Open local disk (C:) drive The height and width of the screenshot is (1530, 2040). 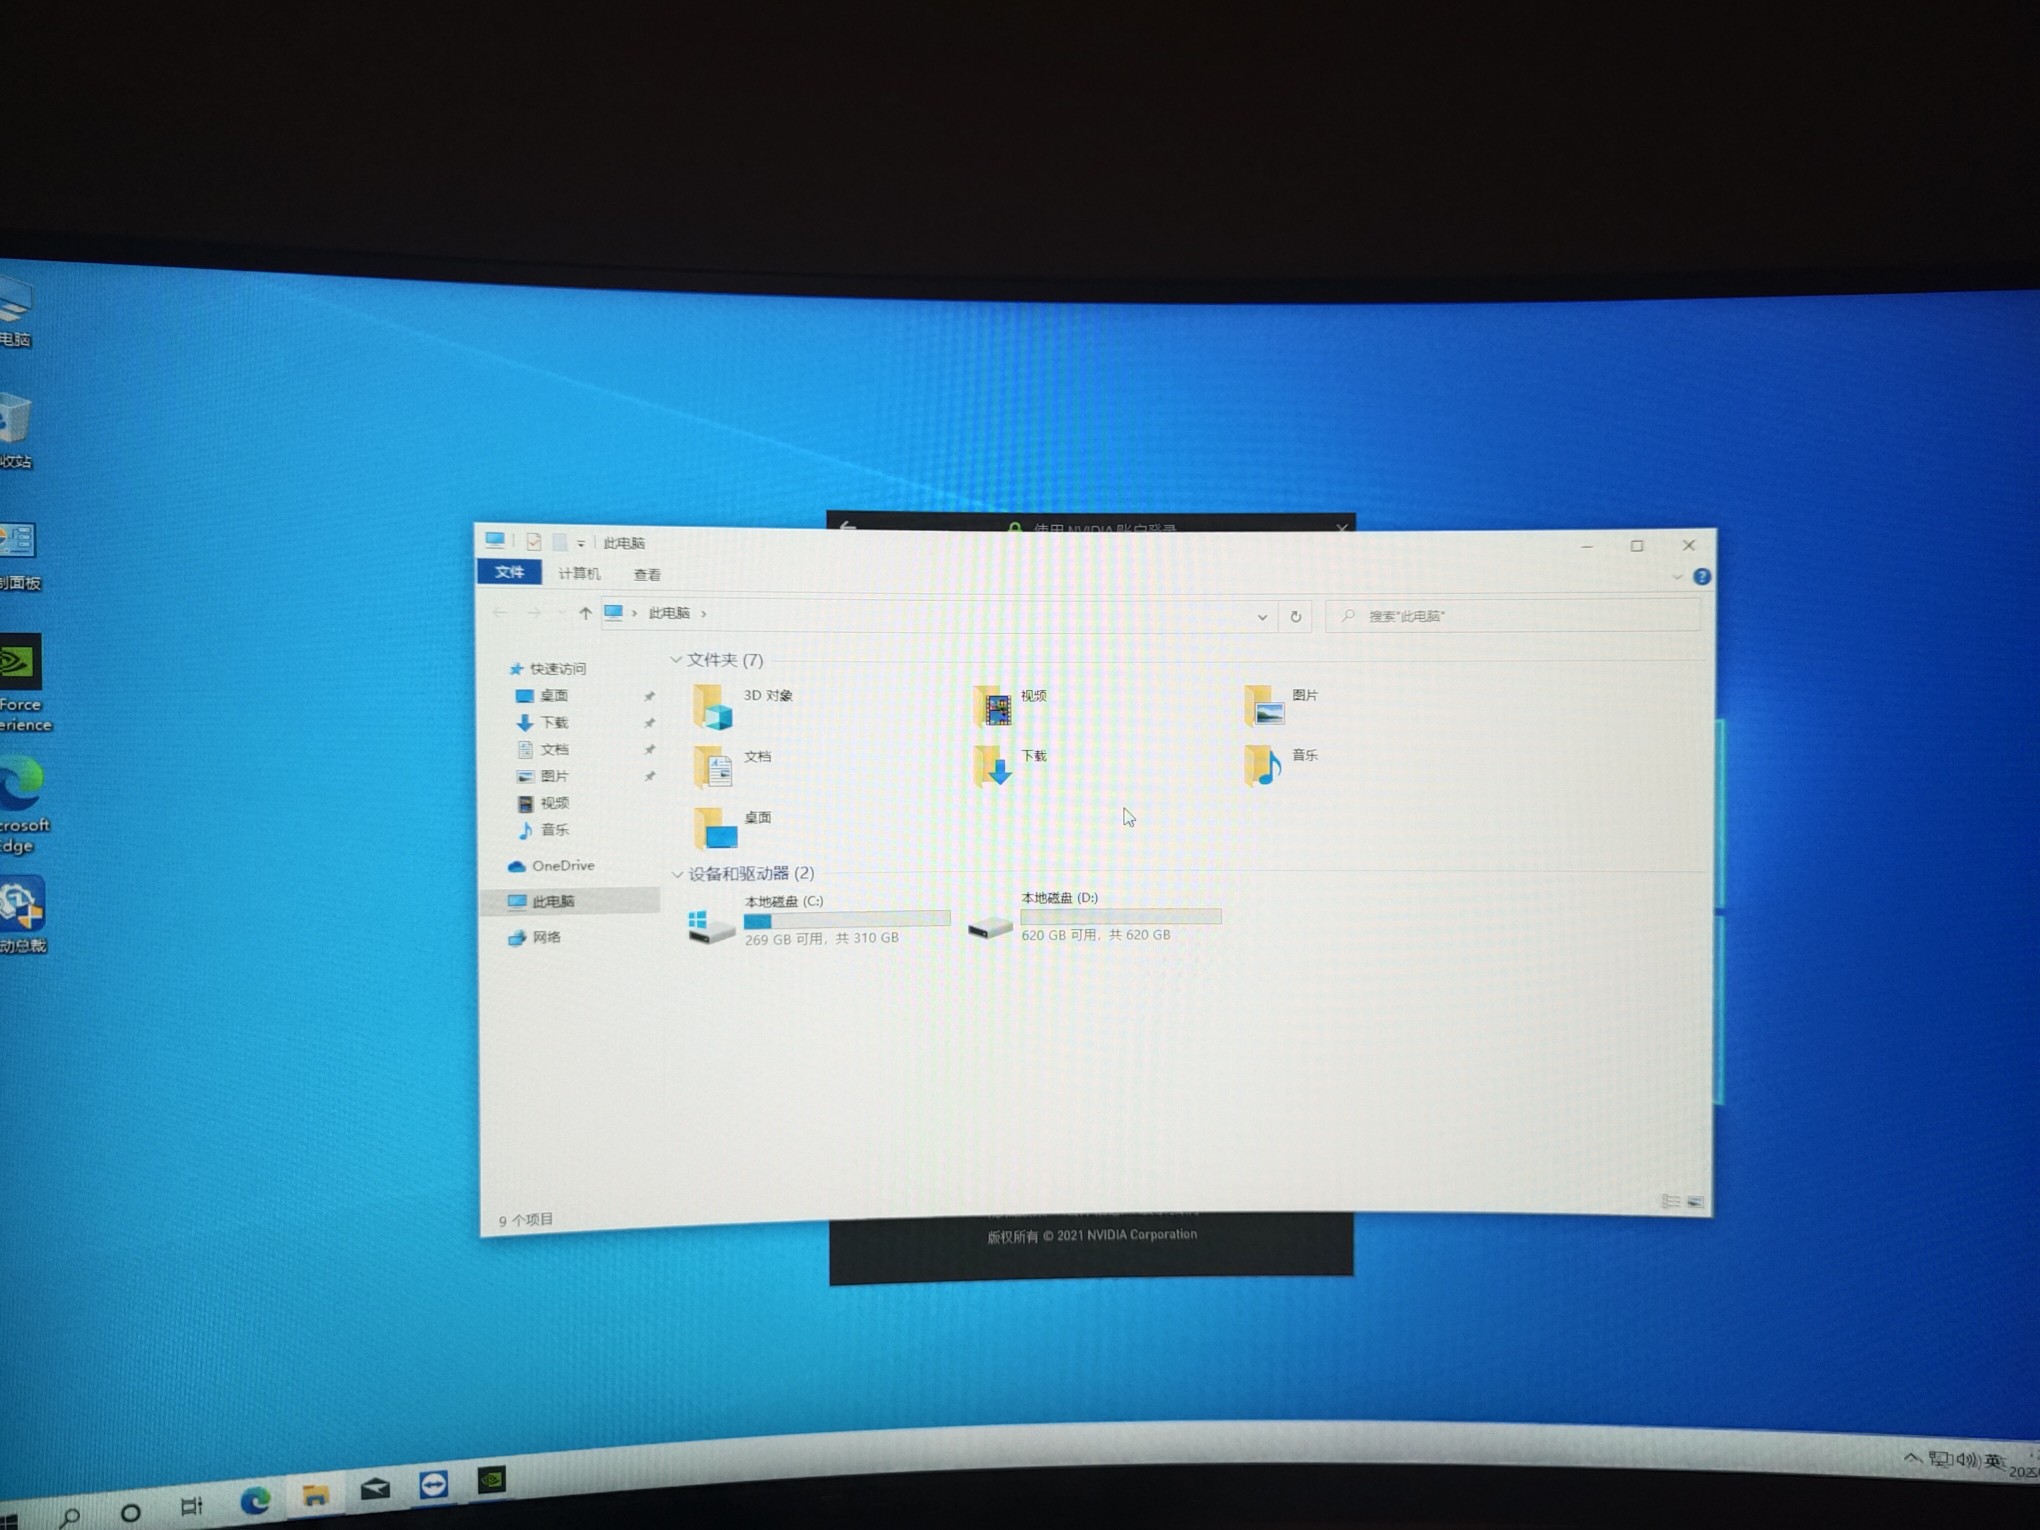[712, 925]
